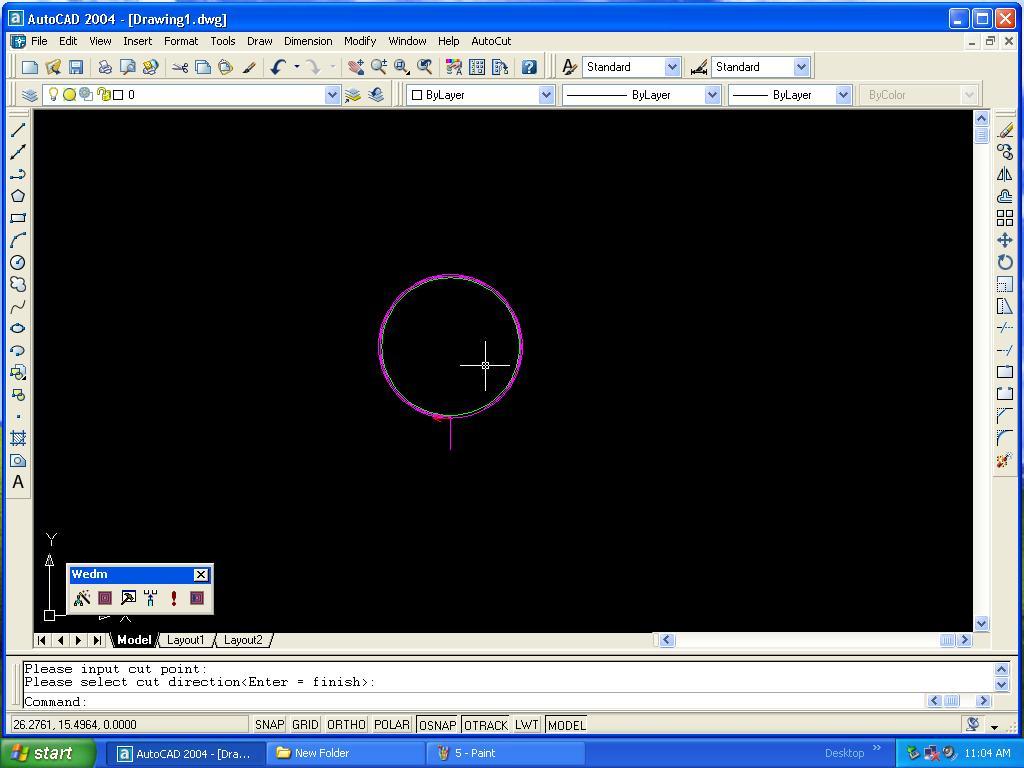1024x768 pixels.
Task: Select the Line draw tool
Action: click(x=18, y=130)
